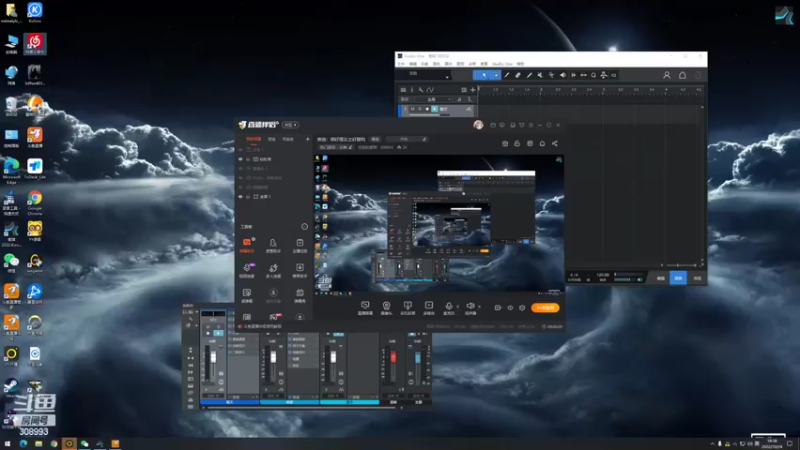Select the Eraser tool in Studio One toolbar
Screen dimensions: 800x450
(x=518, y=75)
